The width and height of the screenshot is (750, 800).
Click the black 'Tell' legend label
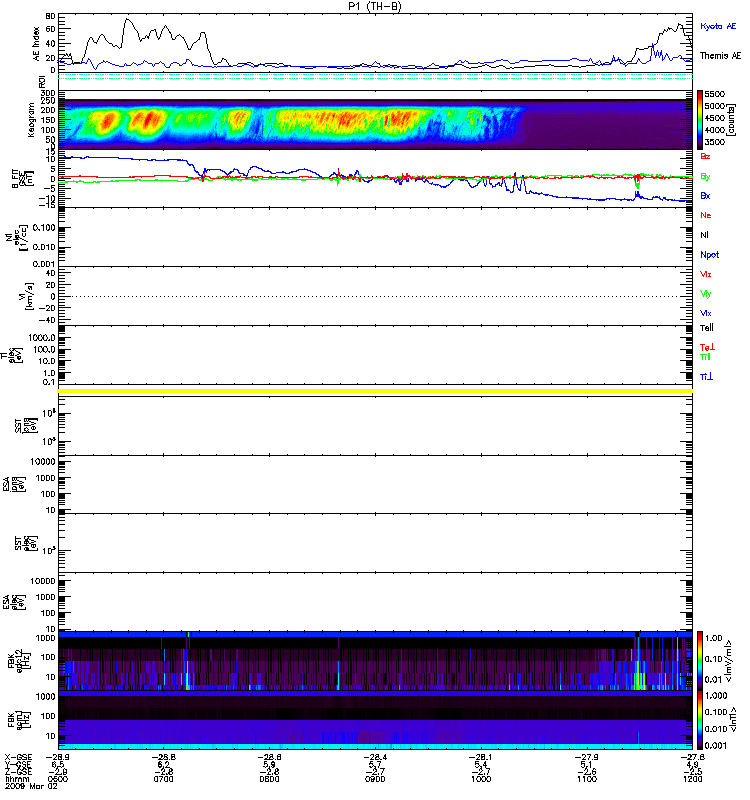click(x=707, y=328)
